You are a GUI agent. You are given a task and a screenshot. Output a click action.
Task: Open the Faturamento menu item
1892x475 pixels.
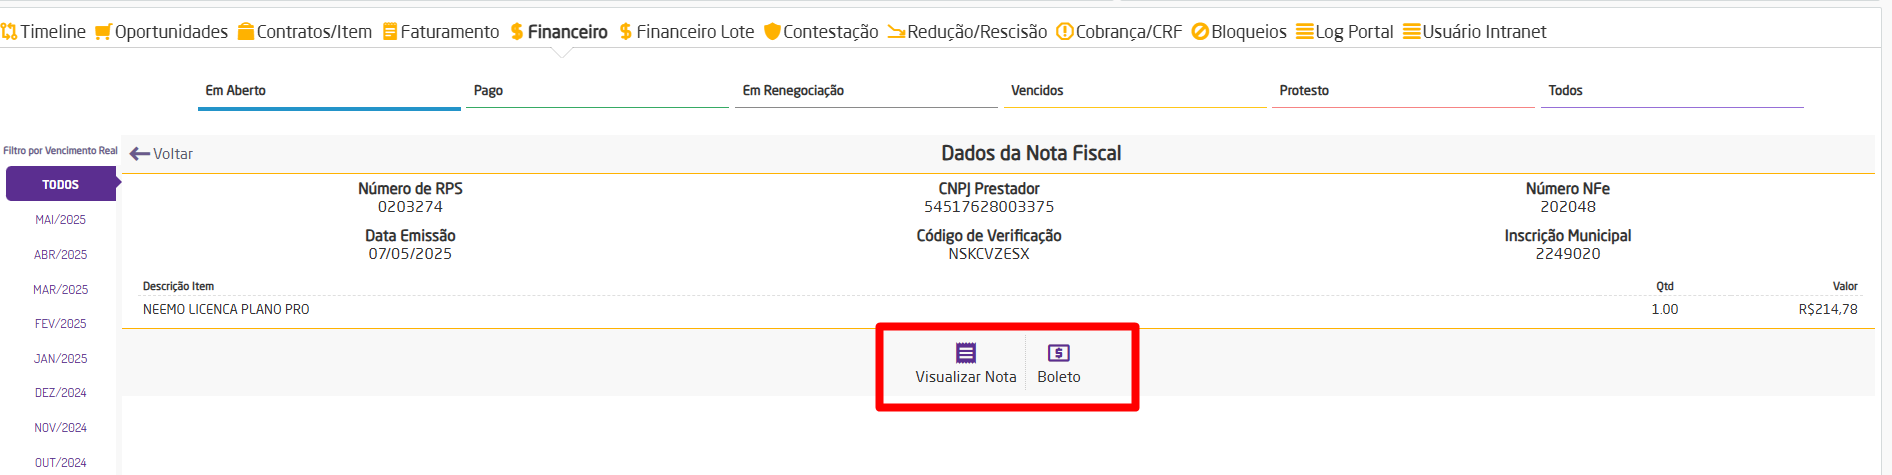[x=441, y=32]
